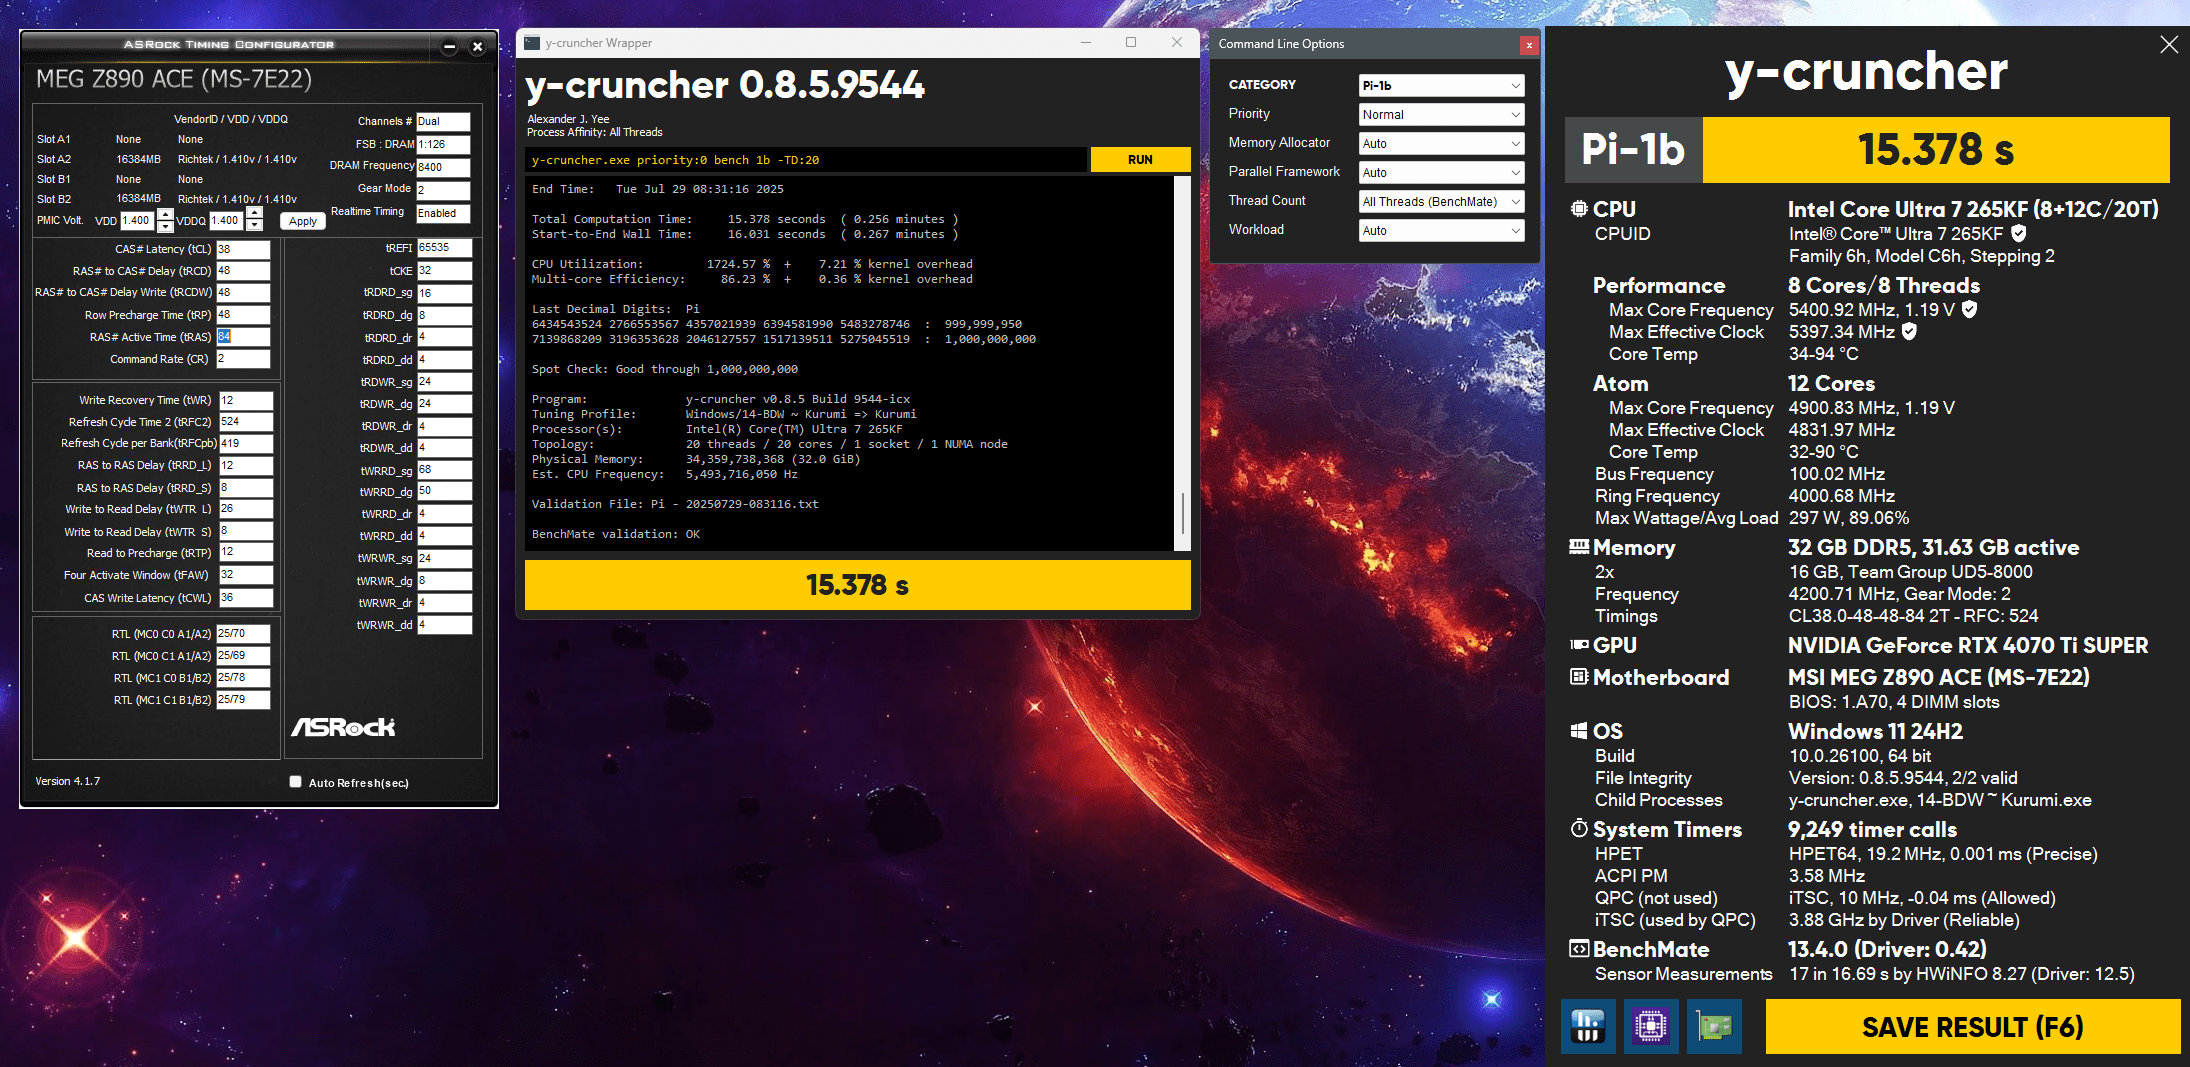Click the 'Version 4.1.7' label
Viewport: 2190px width, 1067px height.
[67, 781]
